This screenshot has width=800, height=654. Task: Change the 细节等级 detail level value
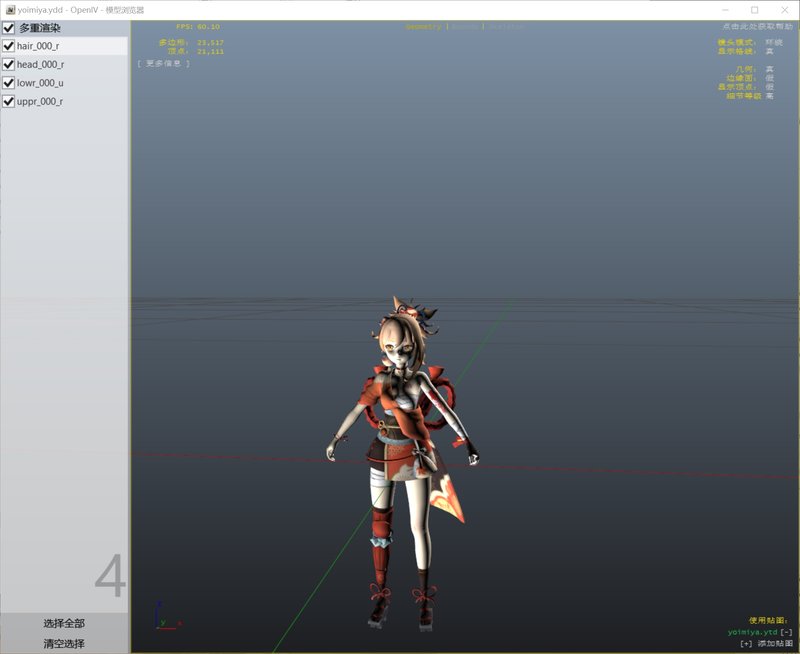pos(769,95)
